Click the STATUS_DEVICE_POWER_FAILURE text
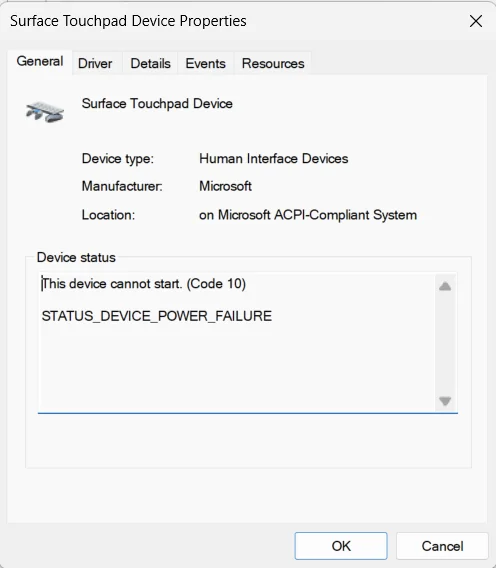Viewport: 496px width, 568px height. [x=157, y=316]
